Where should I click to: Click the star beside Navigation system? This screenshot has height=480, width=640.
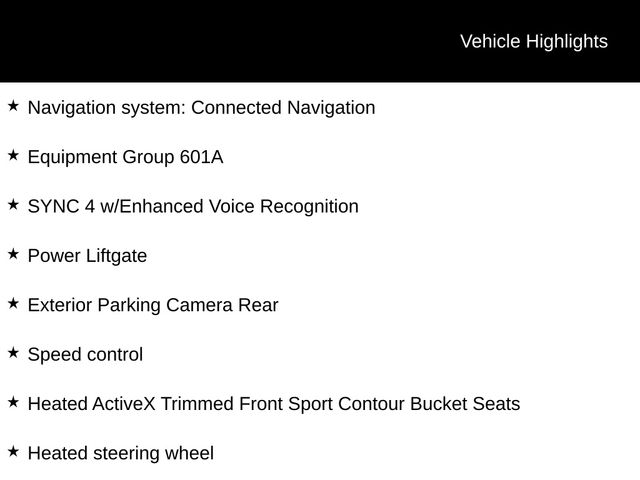(x=13, y=105)
